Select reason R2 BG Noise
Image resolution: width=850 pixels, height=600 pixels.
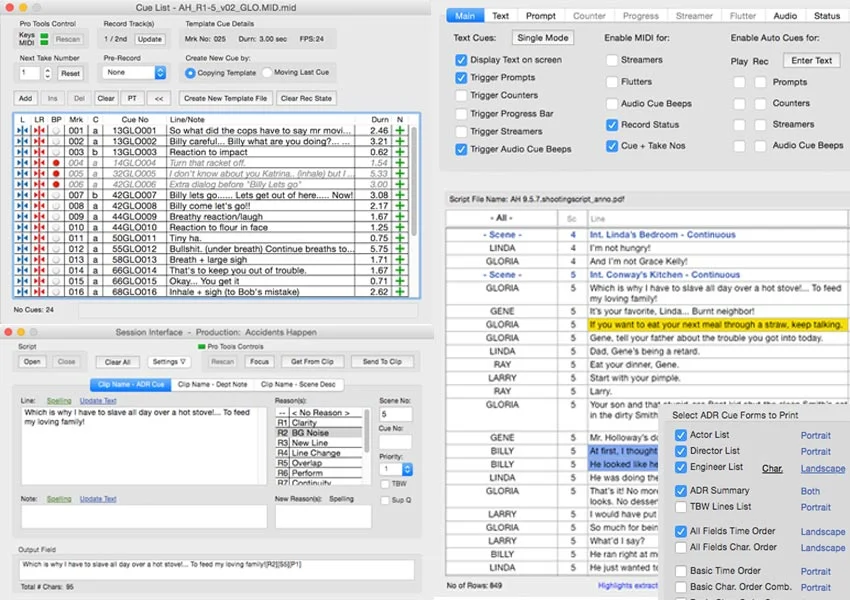tap(319, 433)
